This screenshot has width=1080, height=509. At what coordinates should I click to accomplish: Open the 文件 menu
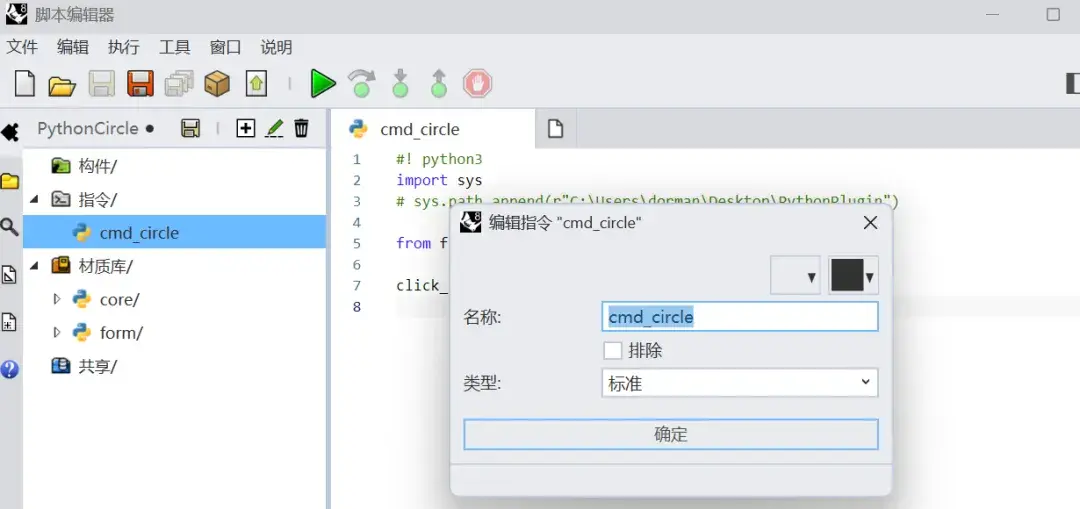[x=22, y=48]
